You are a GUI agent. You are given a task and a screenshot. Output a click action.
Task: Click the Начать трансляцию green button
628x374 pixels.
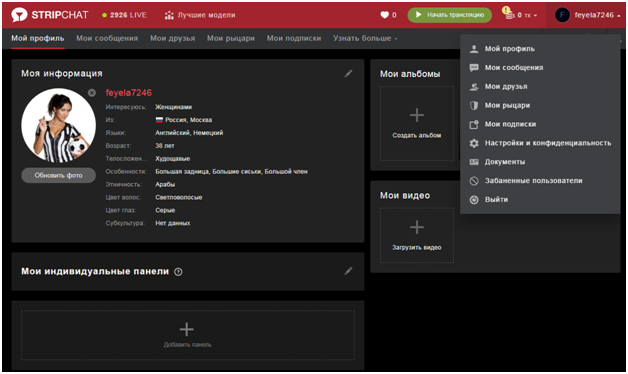[x=450, y=15]
